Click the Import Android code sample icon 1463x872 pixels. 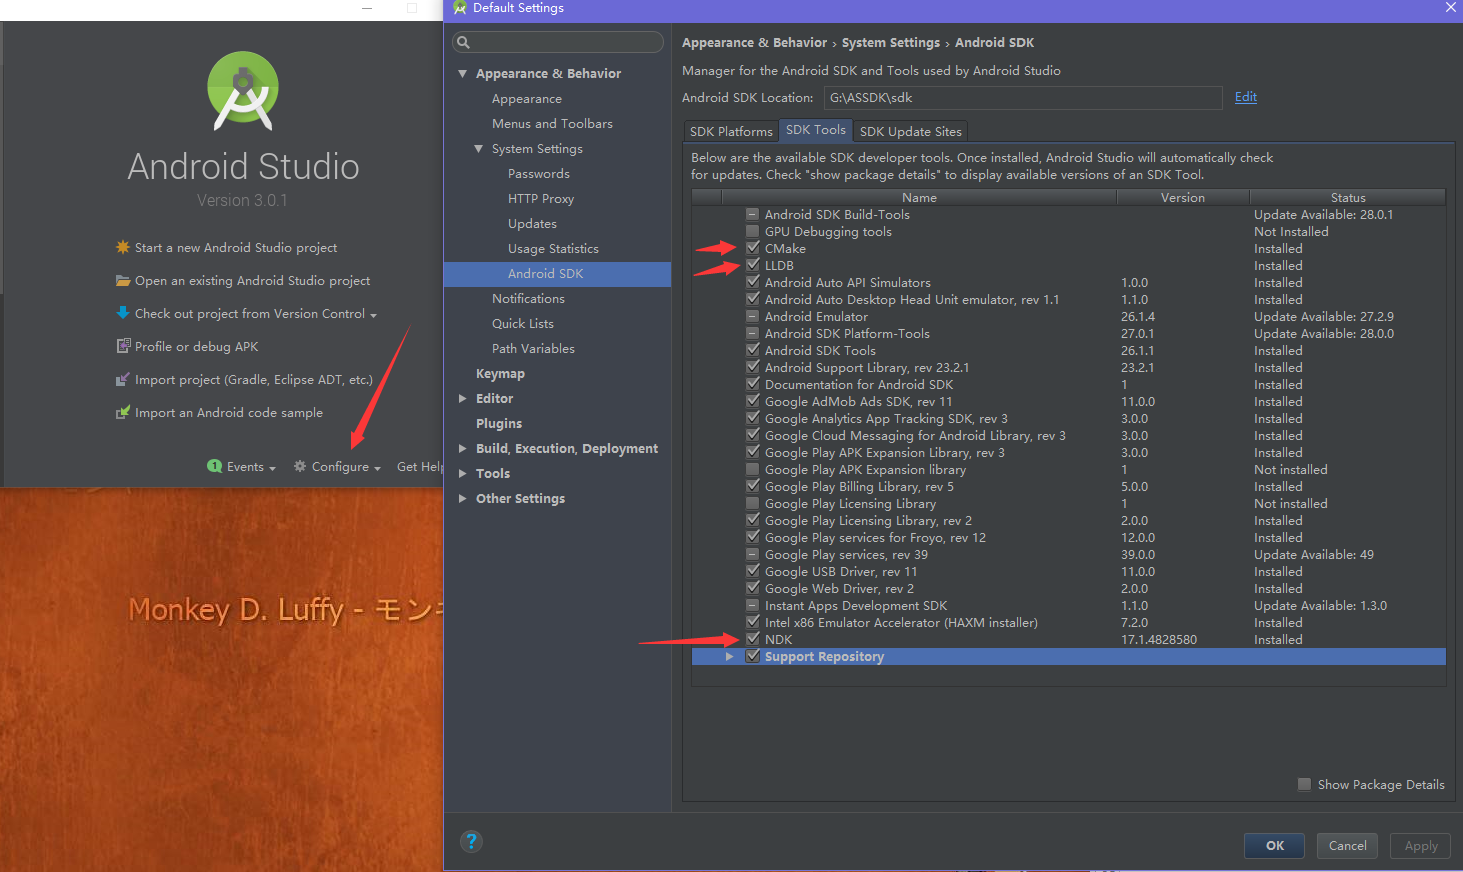pos(123,412)
